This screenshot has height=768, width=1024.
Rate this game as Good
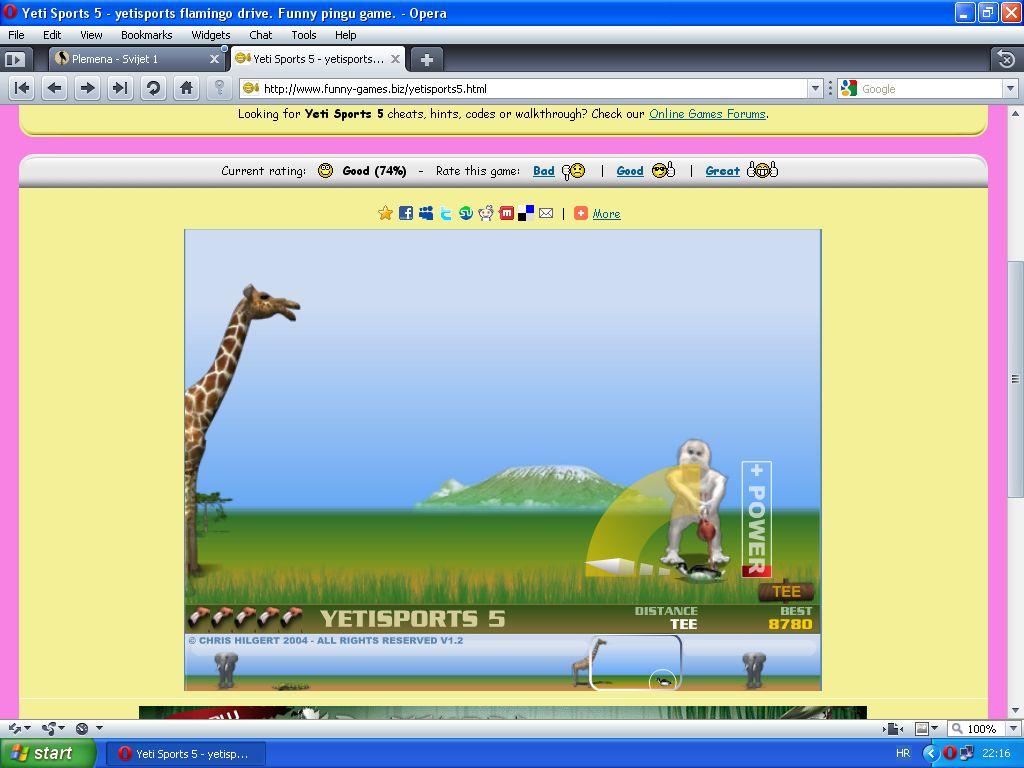point(630,171)
